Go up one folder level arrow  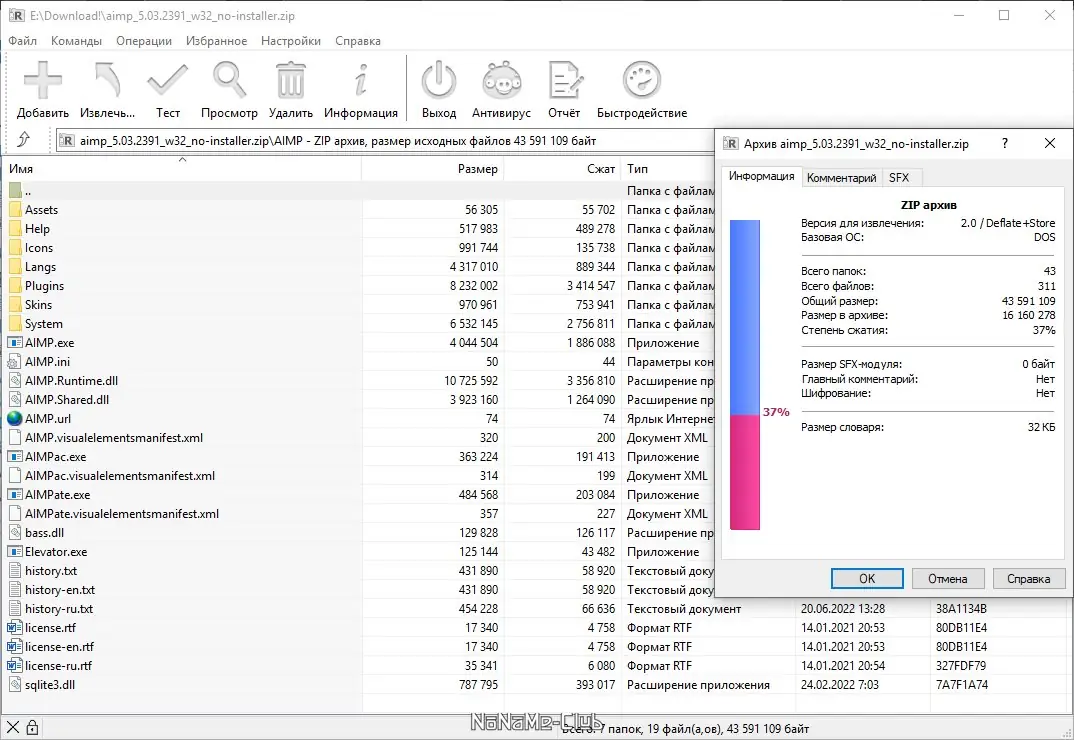[23, 140]
